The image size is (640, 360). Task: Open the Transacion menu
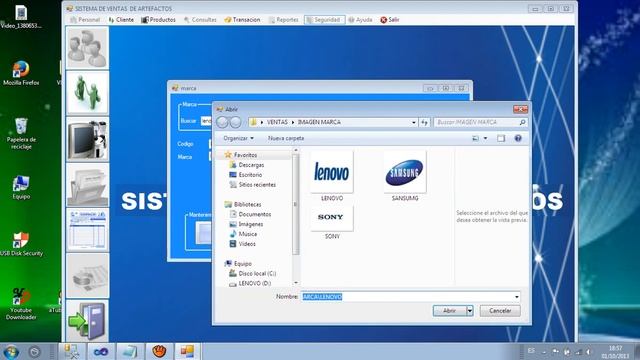click(242, 20)
